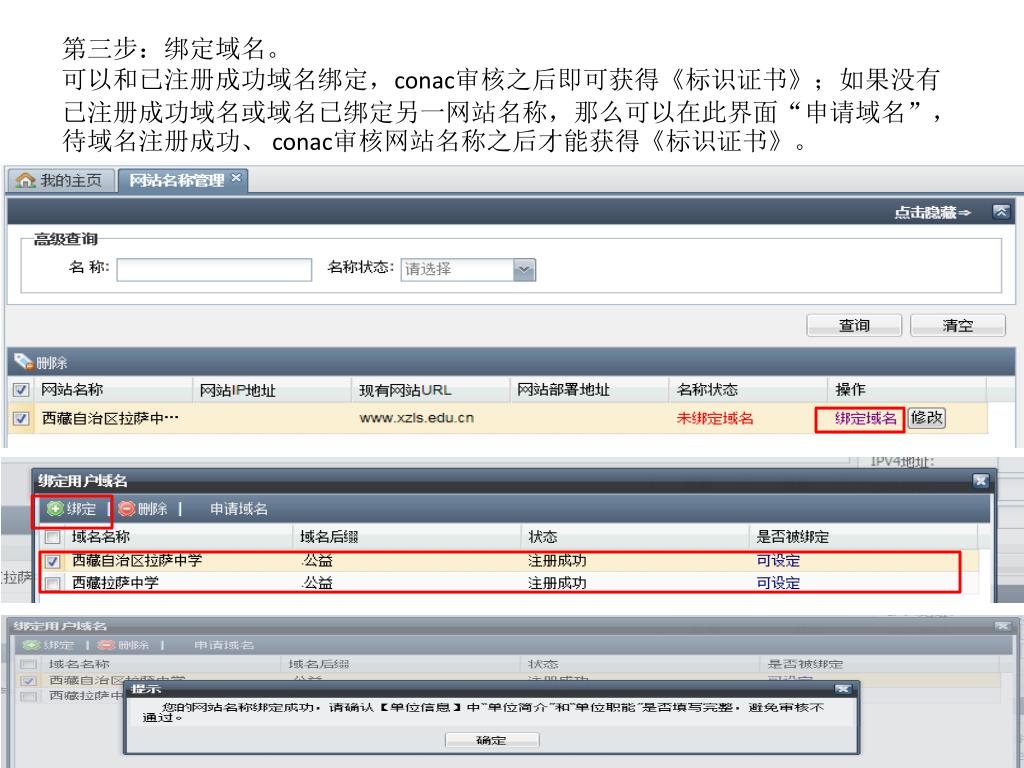Click the green 绑定 icon outlined in red

(55, 509)
